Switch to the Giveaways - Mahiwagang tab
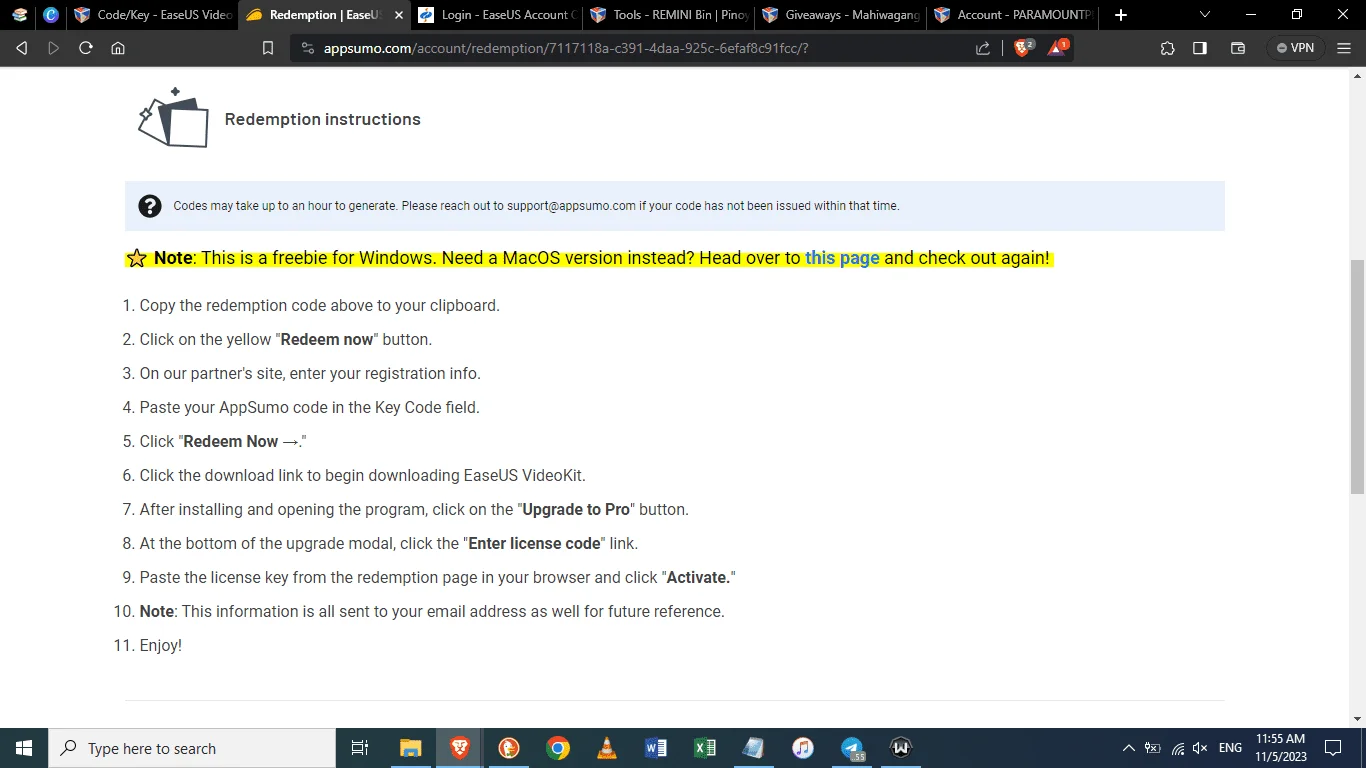 click(x=840, y=15)
